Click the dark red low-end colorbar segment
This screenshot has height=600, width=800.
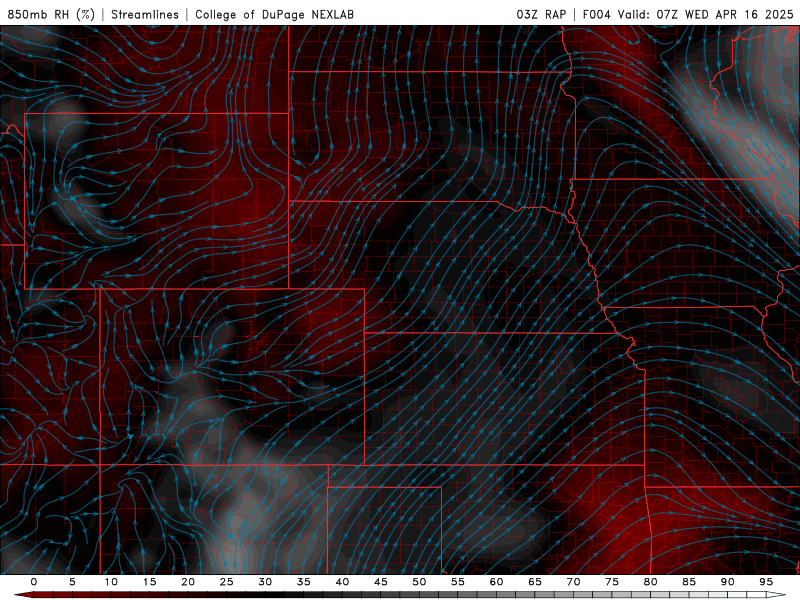point(23,595)
